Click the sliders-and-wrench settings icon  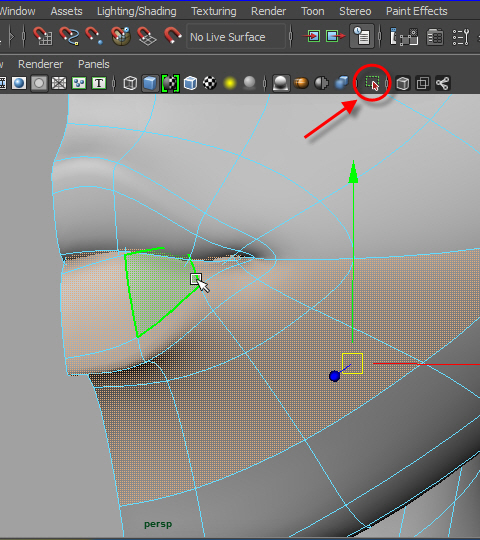click(x=461, y=37)
